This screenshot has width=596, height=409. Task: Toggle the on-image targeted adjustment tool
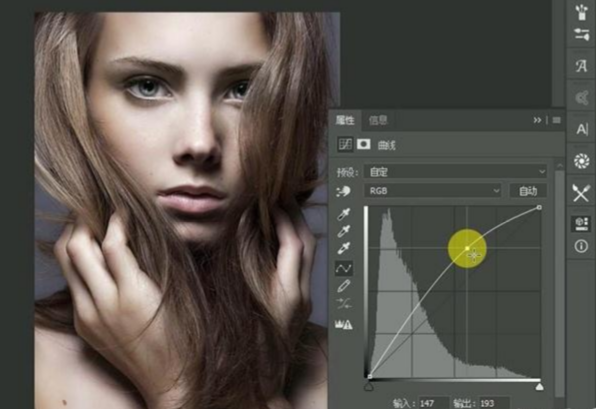point(343,191)
